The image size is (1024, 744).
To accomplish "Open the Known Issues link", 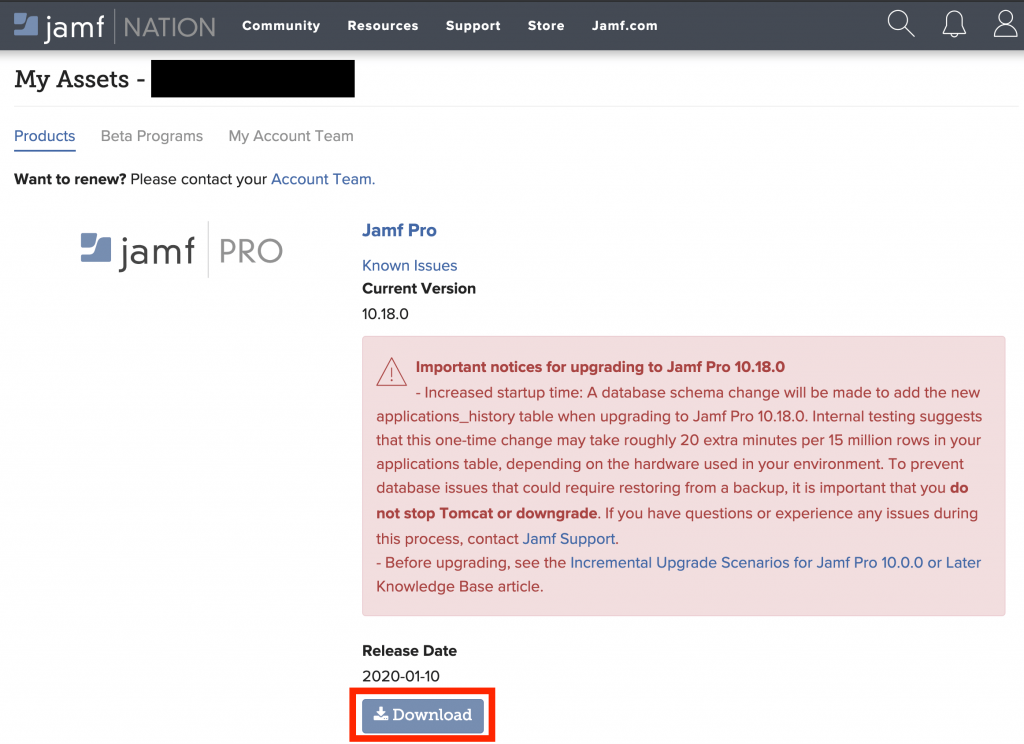I will coord(409,265).
